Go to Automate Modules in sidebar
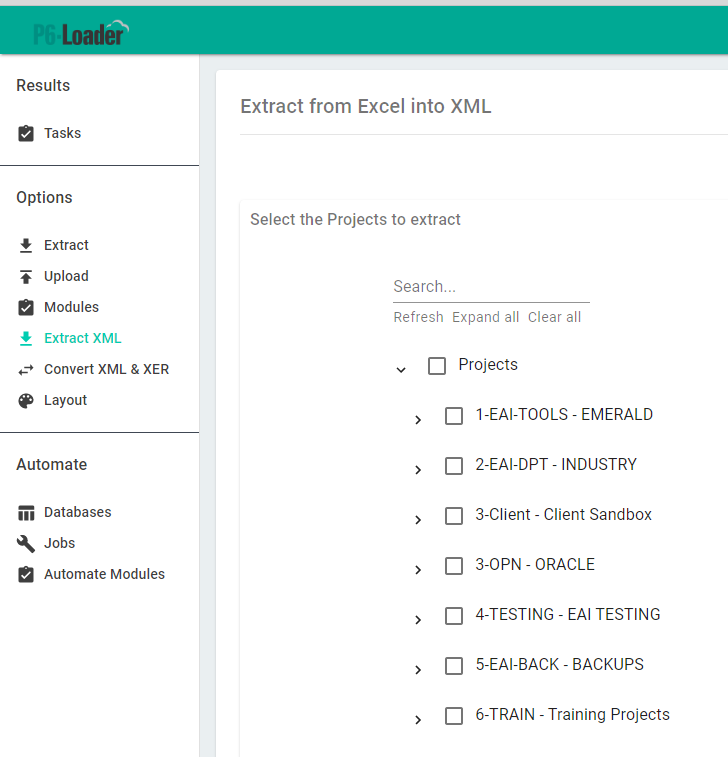Screen dimensions: 728x757 point(104,574)
